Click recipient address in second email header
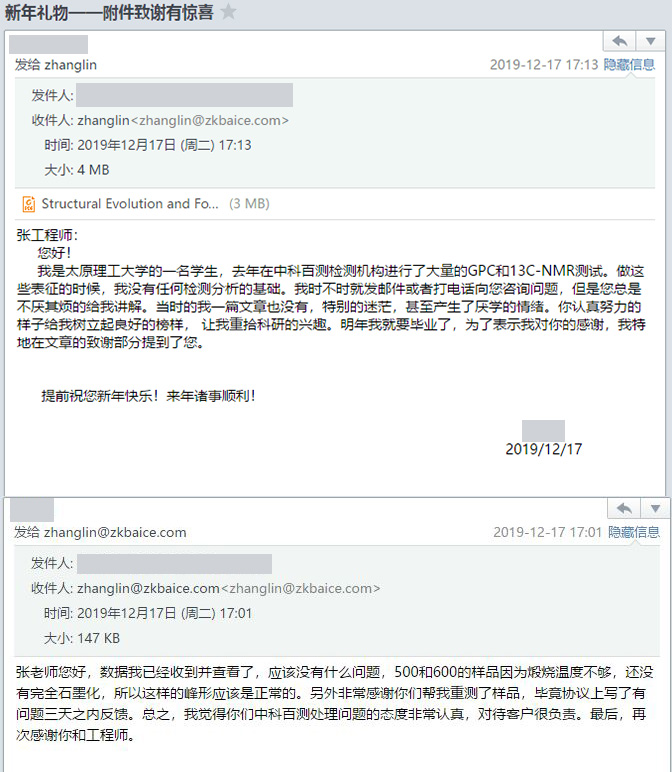Image resolution: width=672 pixels, height=772 pixels. pyautogui.click(x=301, y=588)
